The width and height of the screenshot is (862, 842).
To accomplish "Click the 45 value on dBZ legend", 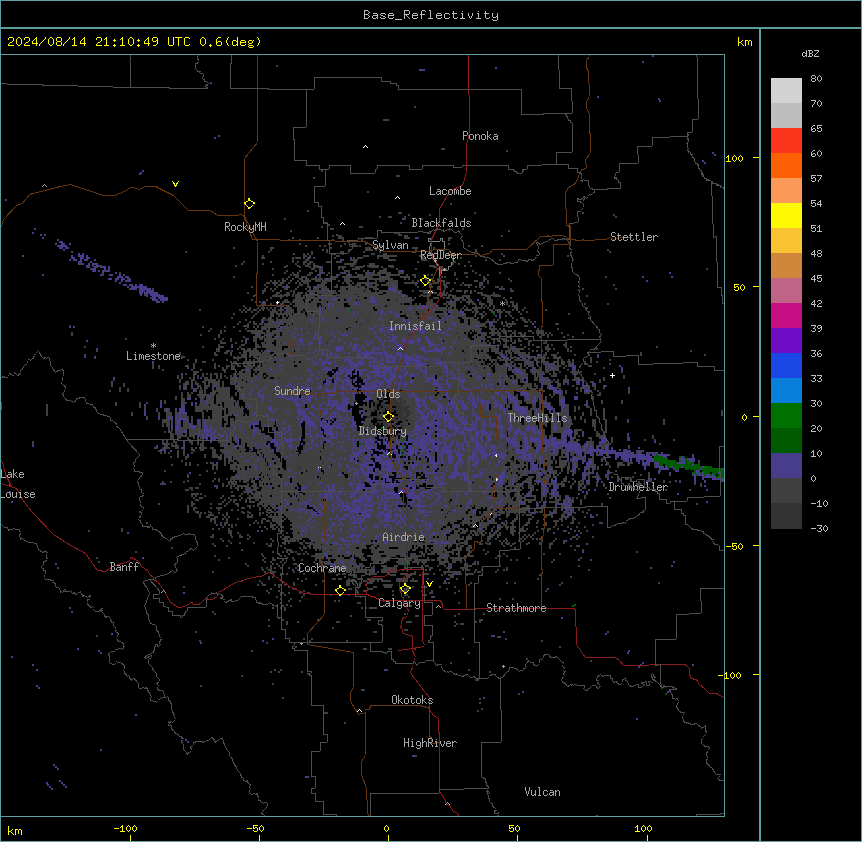I will [x=816, y=279].
